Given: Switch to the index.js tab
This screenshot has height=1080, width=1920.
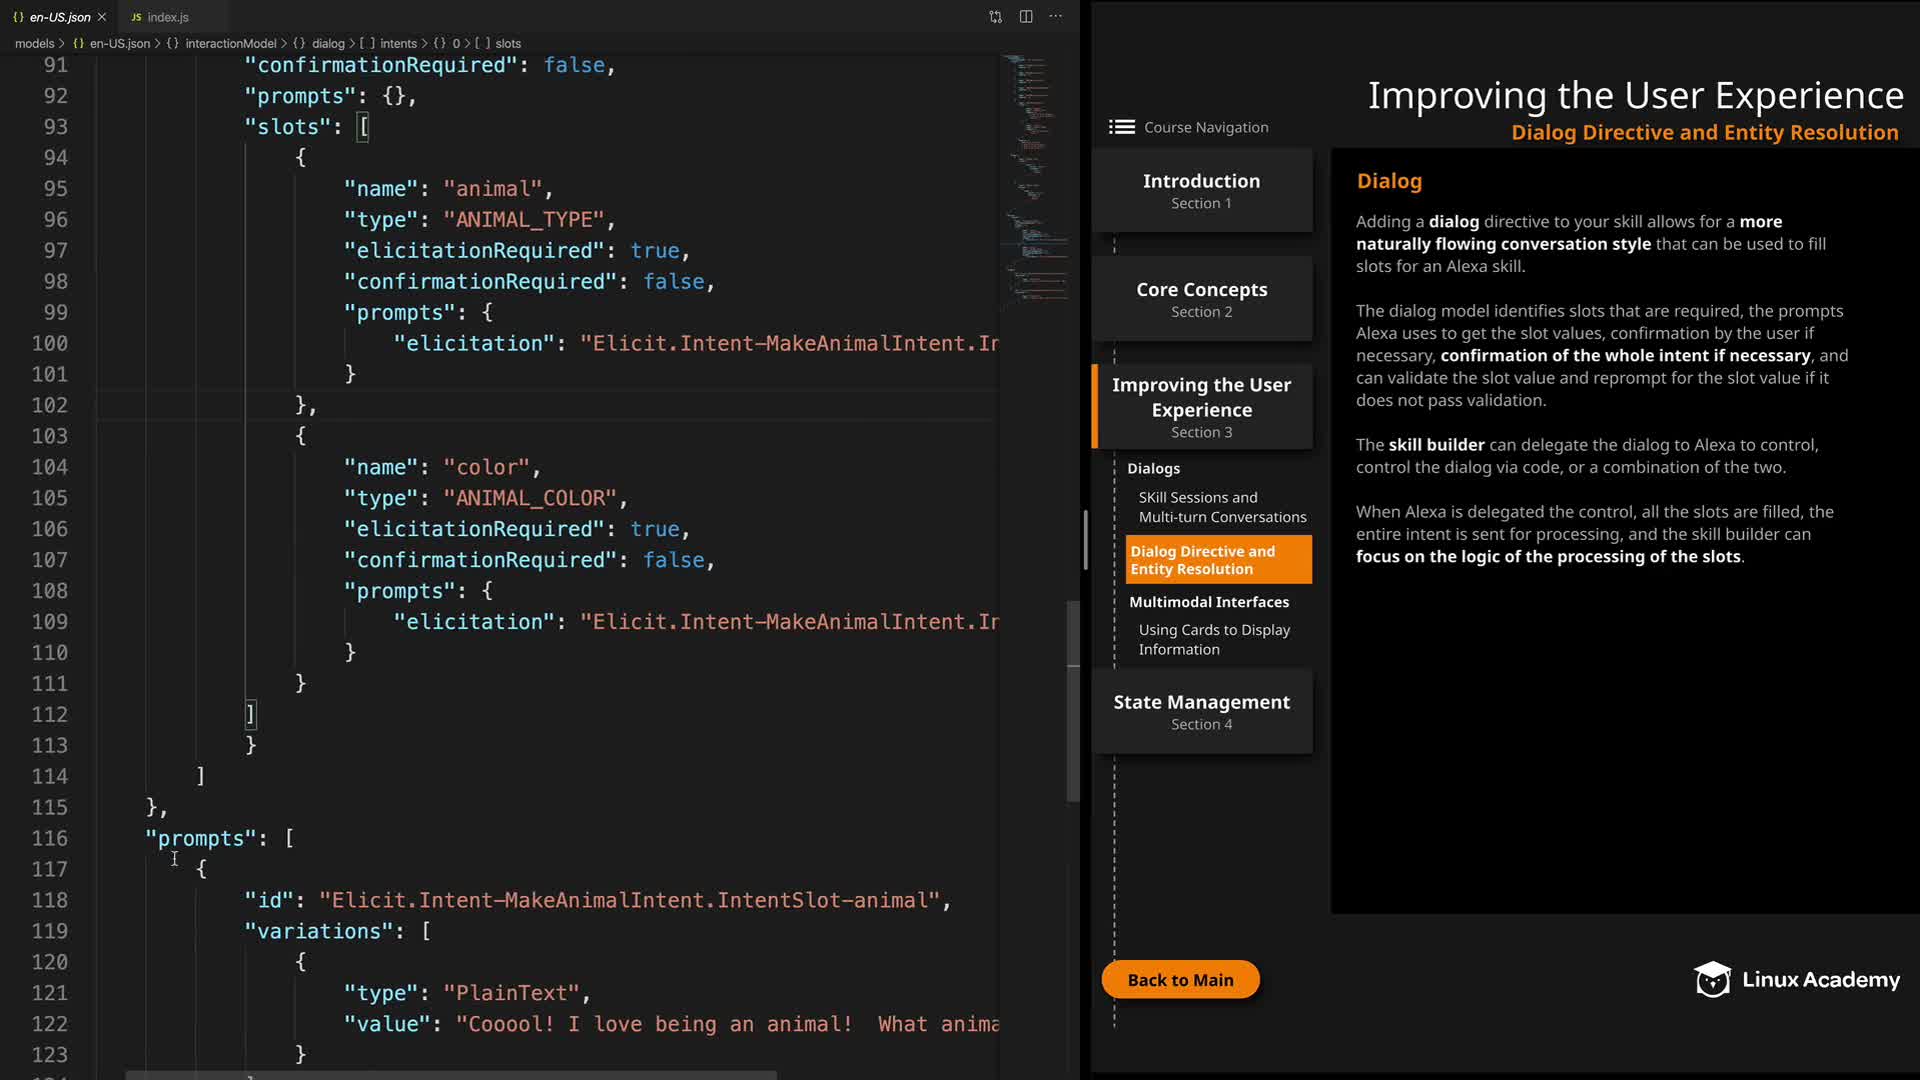Looking at the screenshot, I should [x=167, y=17].
